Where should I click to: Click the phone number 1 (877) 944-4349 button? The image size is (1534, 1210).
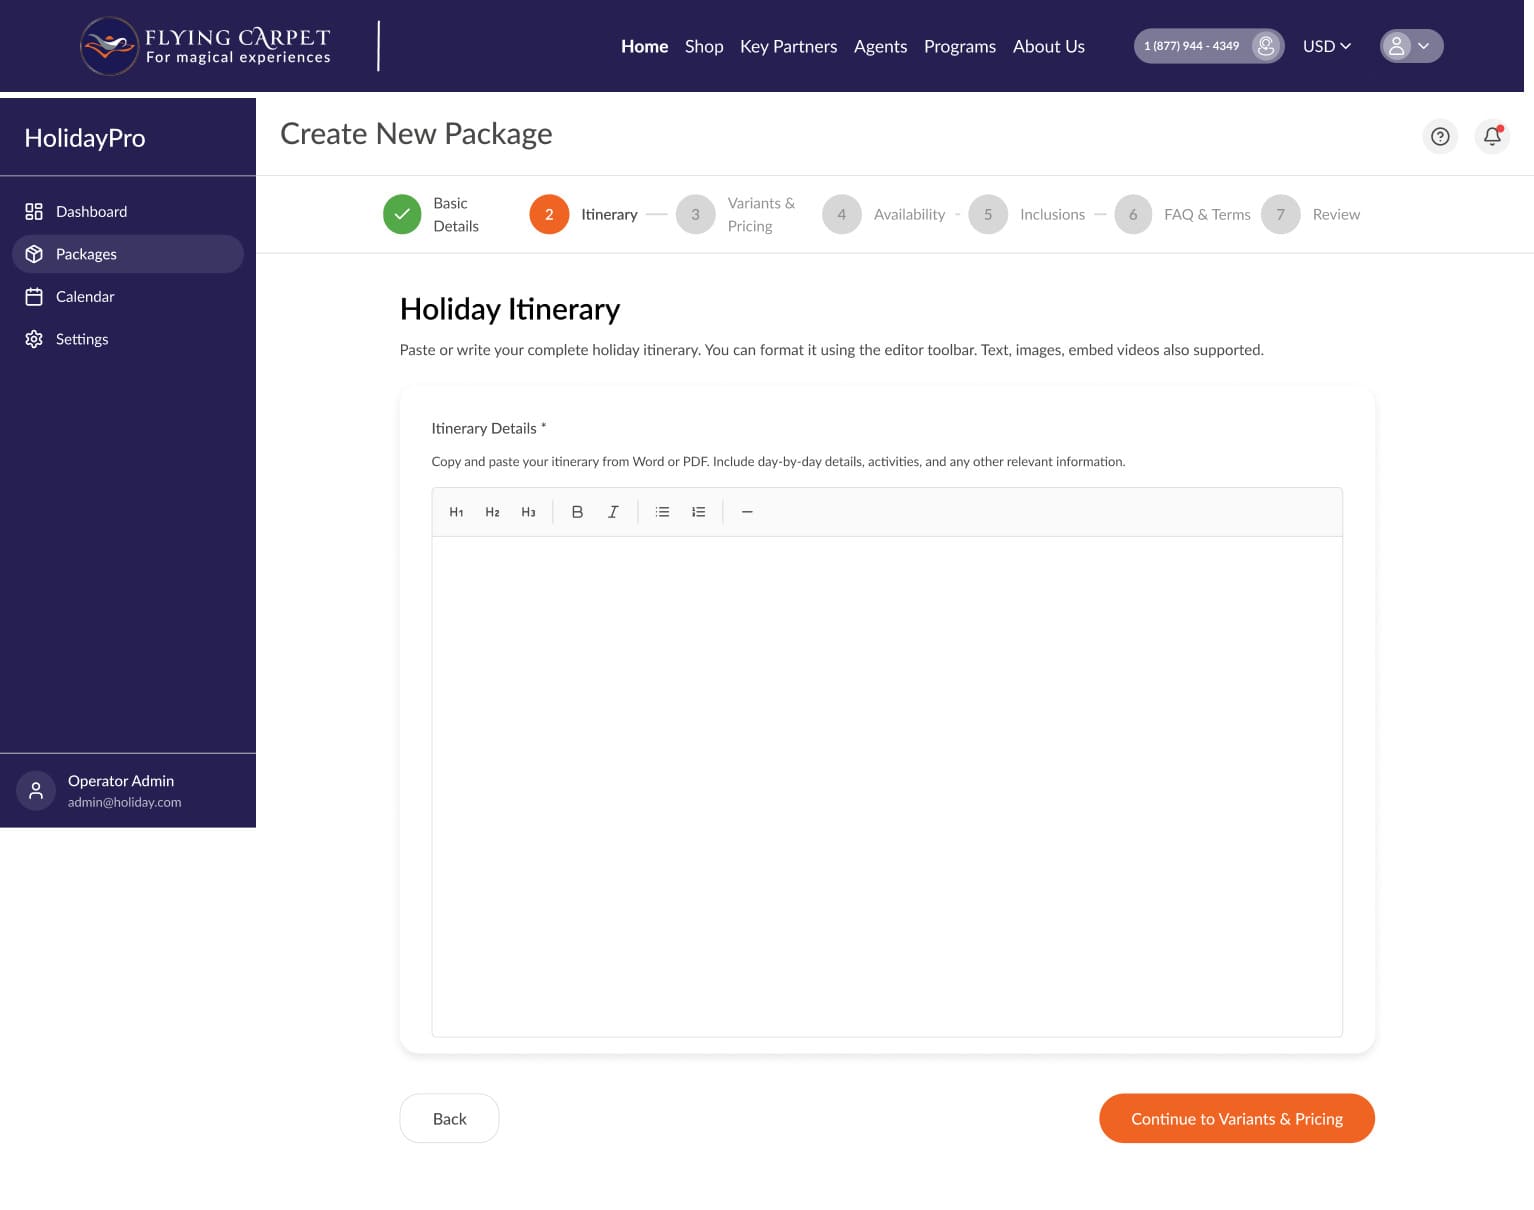coord(1208,46)
